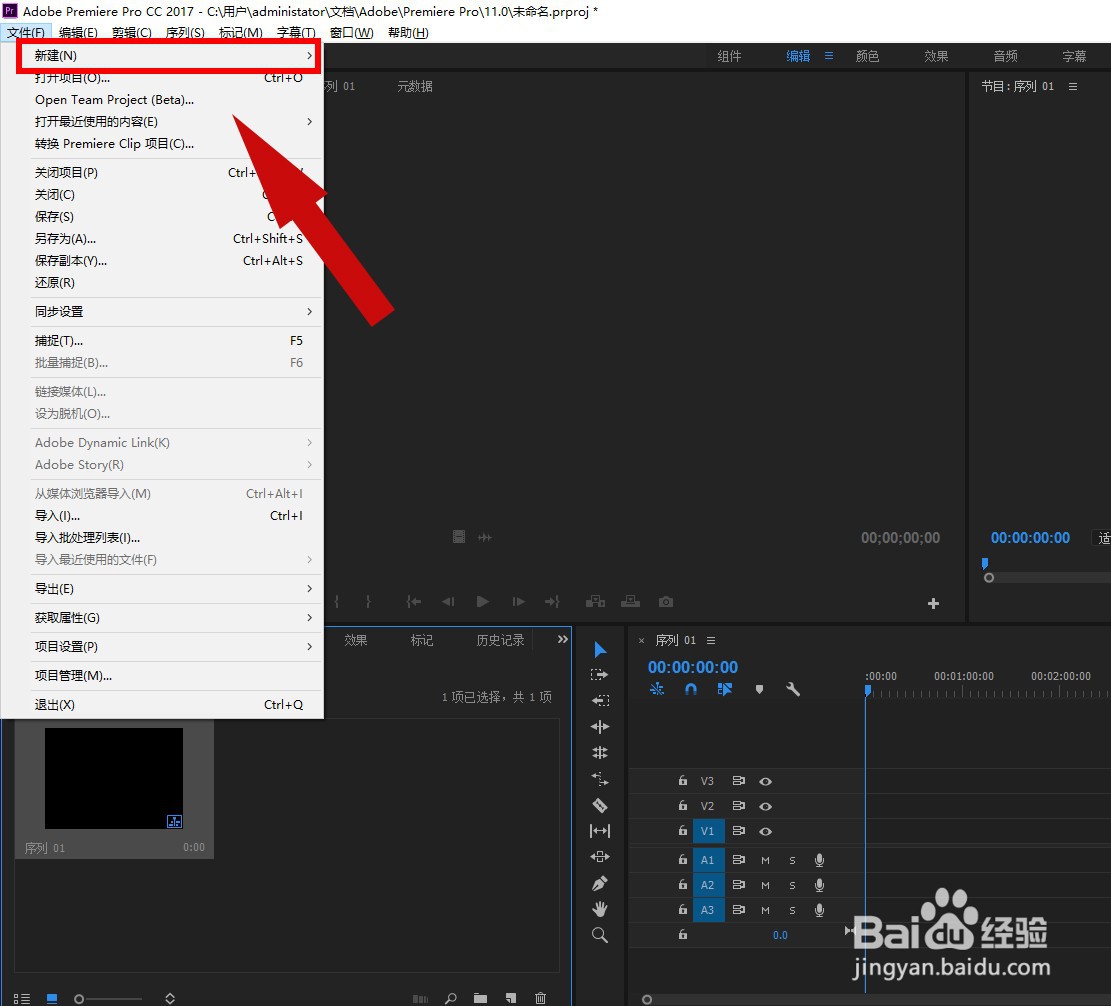
Task: Choose 保存(S) in File menu
Action: click(x=174, y=217)
